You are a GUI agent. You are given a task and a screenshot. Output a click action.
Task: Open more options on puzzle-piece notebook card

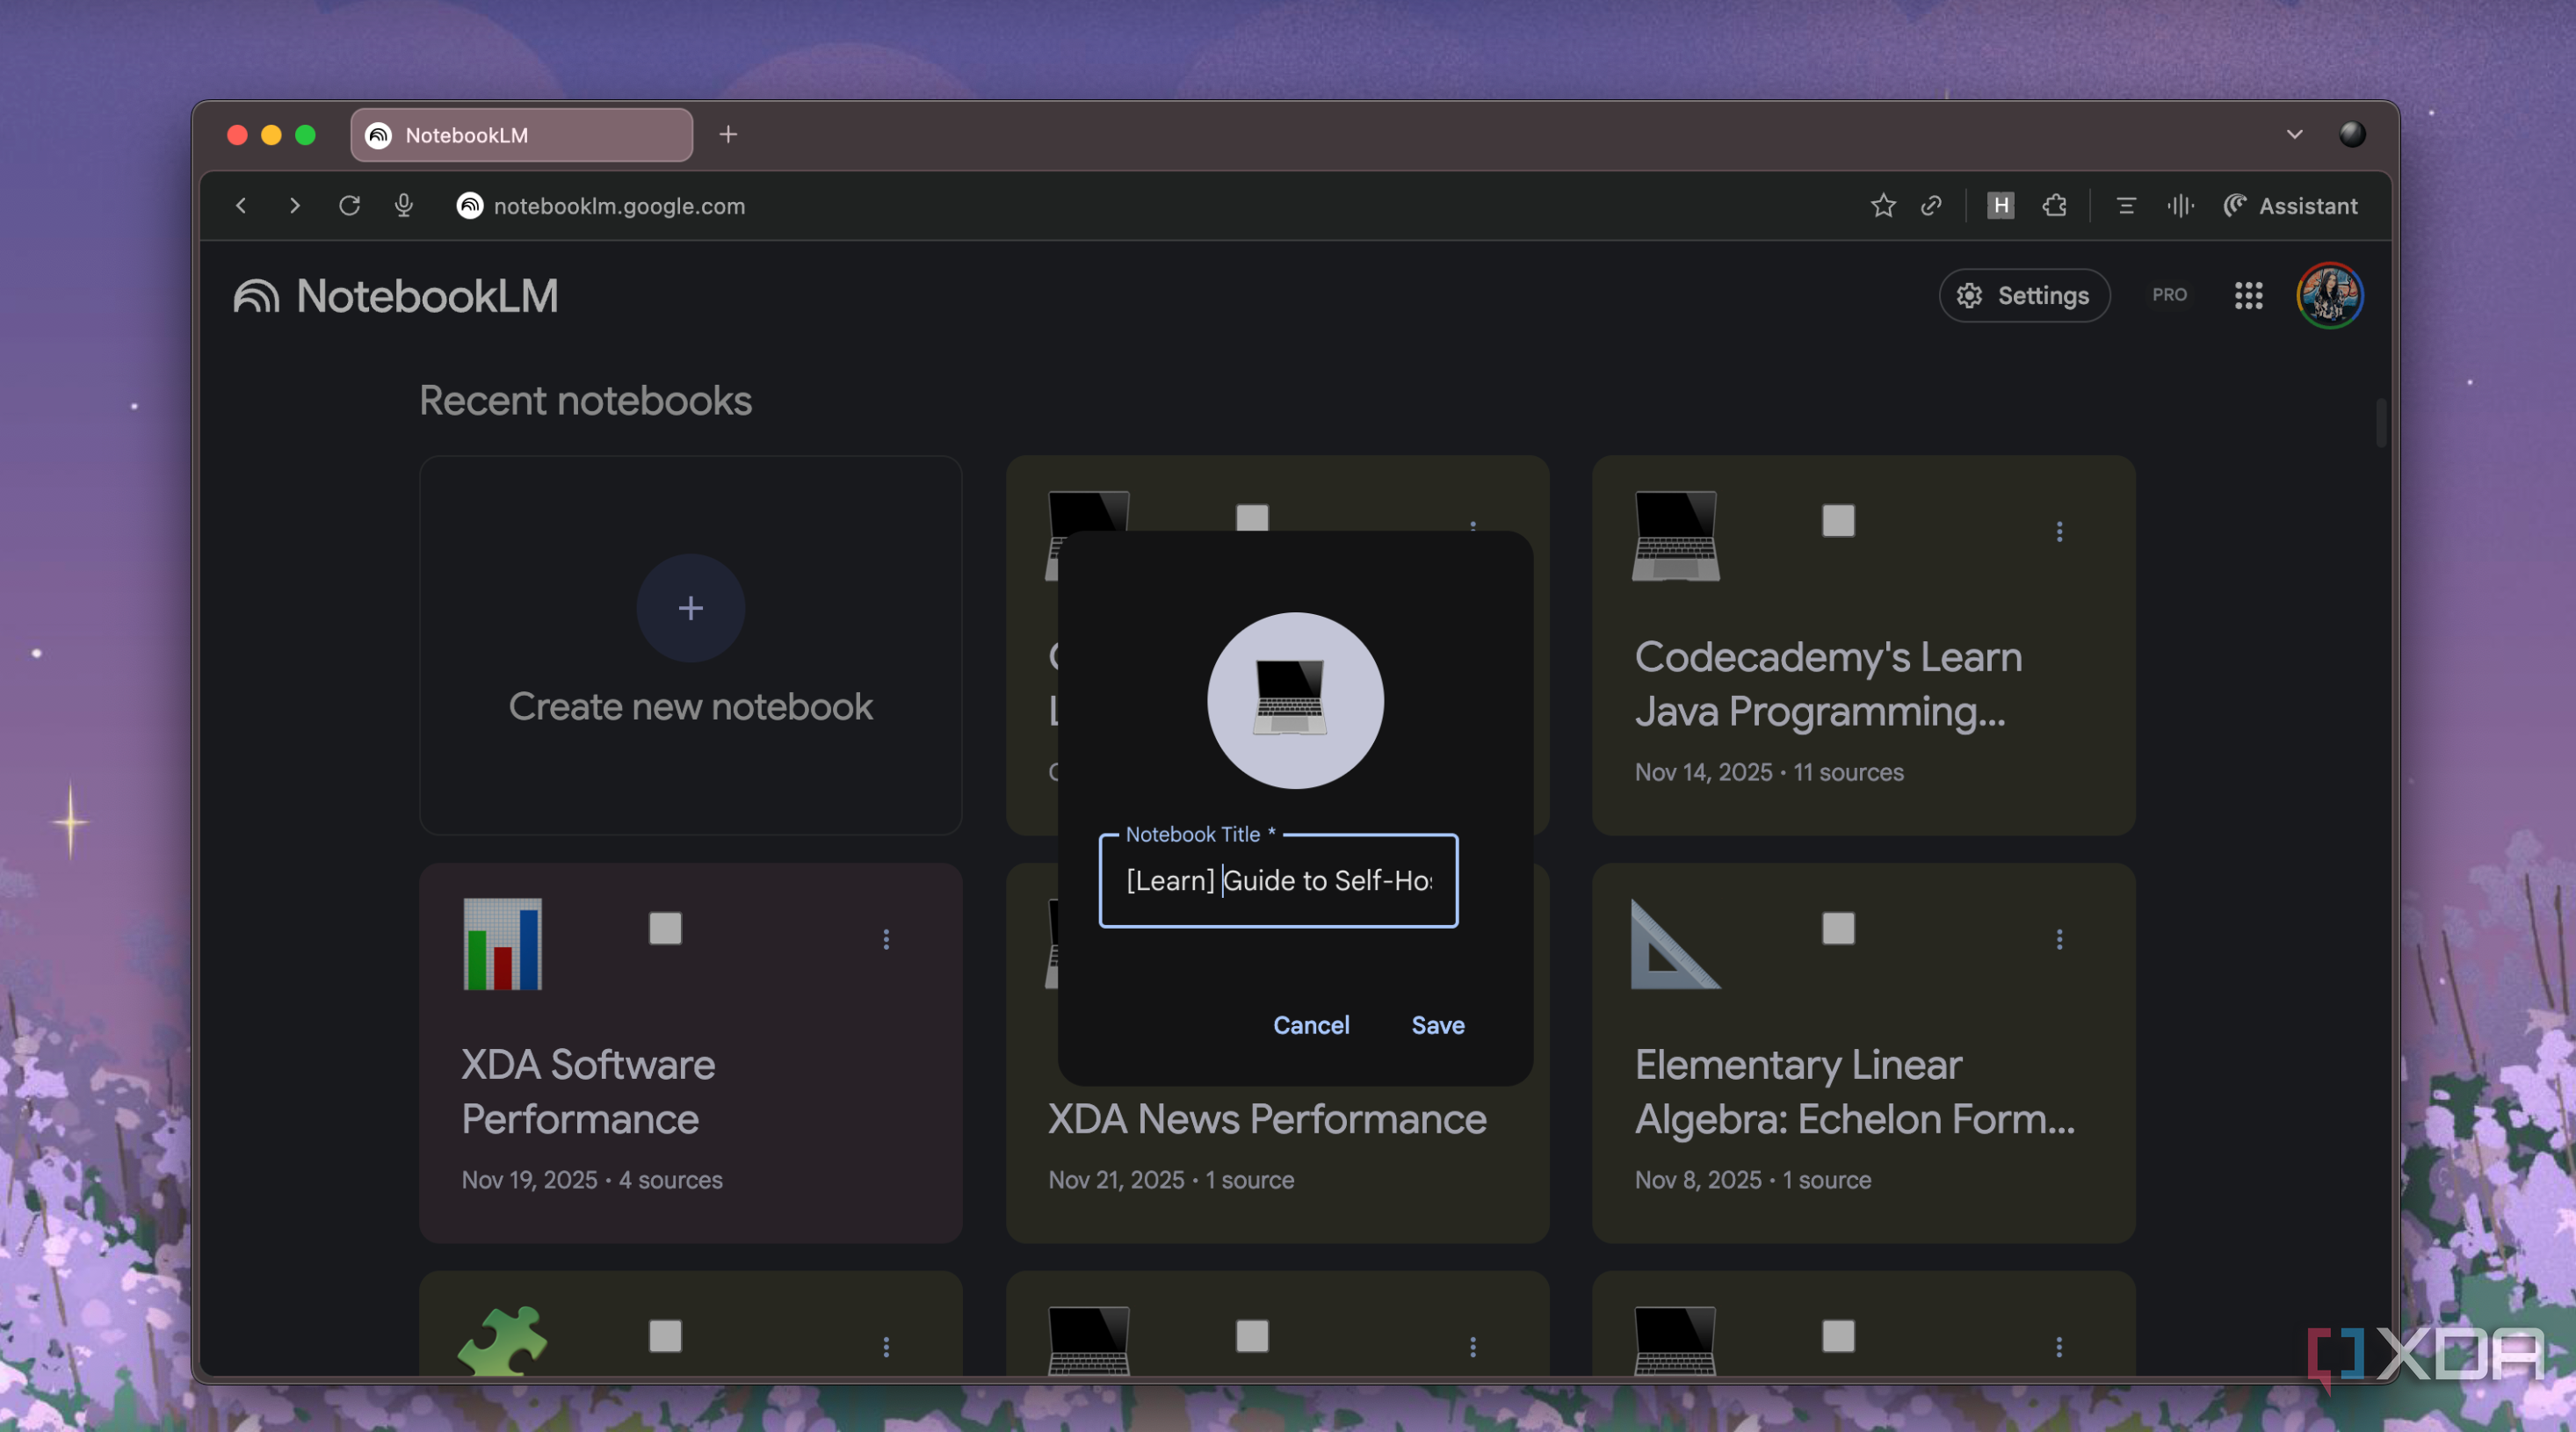pos(886,1347)
